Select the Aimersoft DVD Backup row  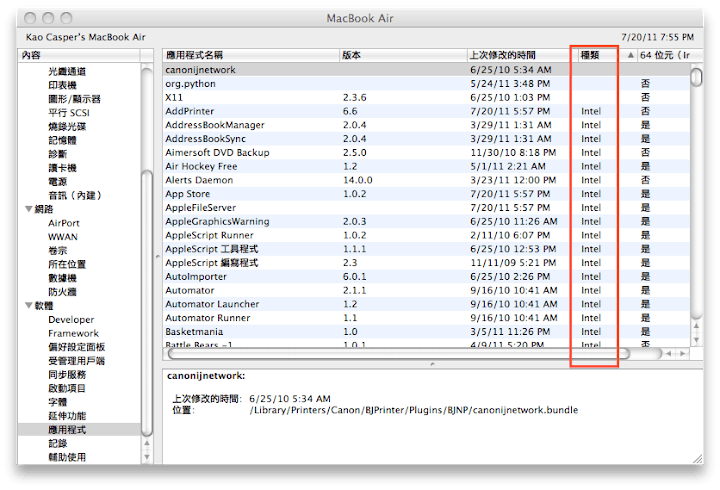(426, 152)
